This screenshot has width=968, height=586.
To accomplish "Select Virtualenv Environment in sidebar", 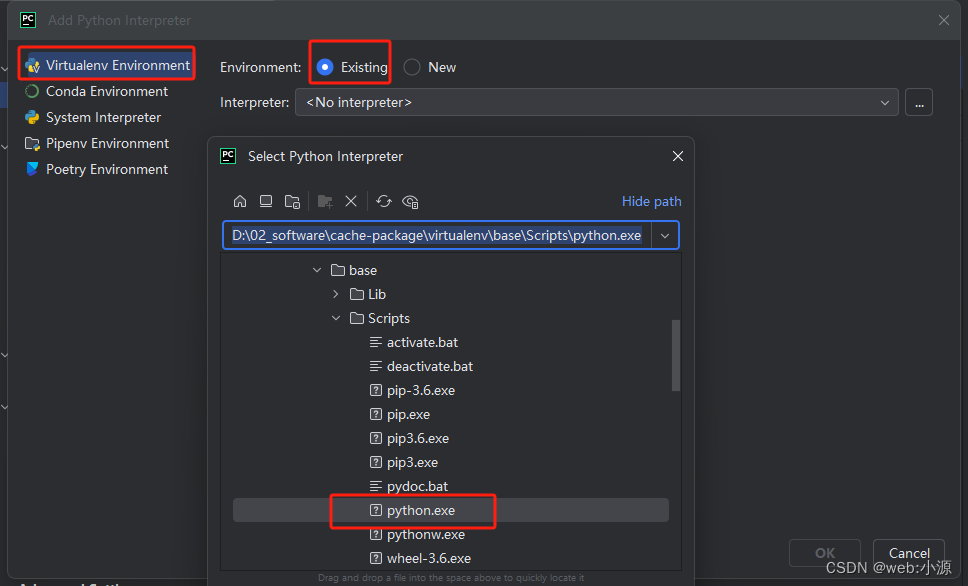I will point(107,65).
